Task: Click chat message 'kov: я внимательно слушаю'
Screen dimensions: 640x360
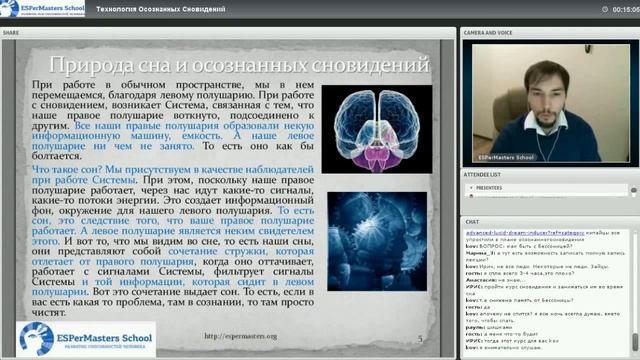Action: [504, 348]
